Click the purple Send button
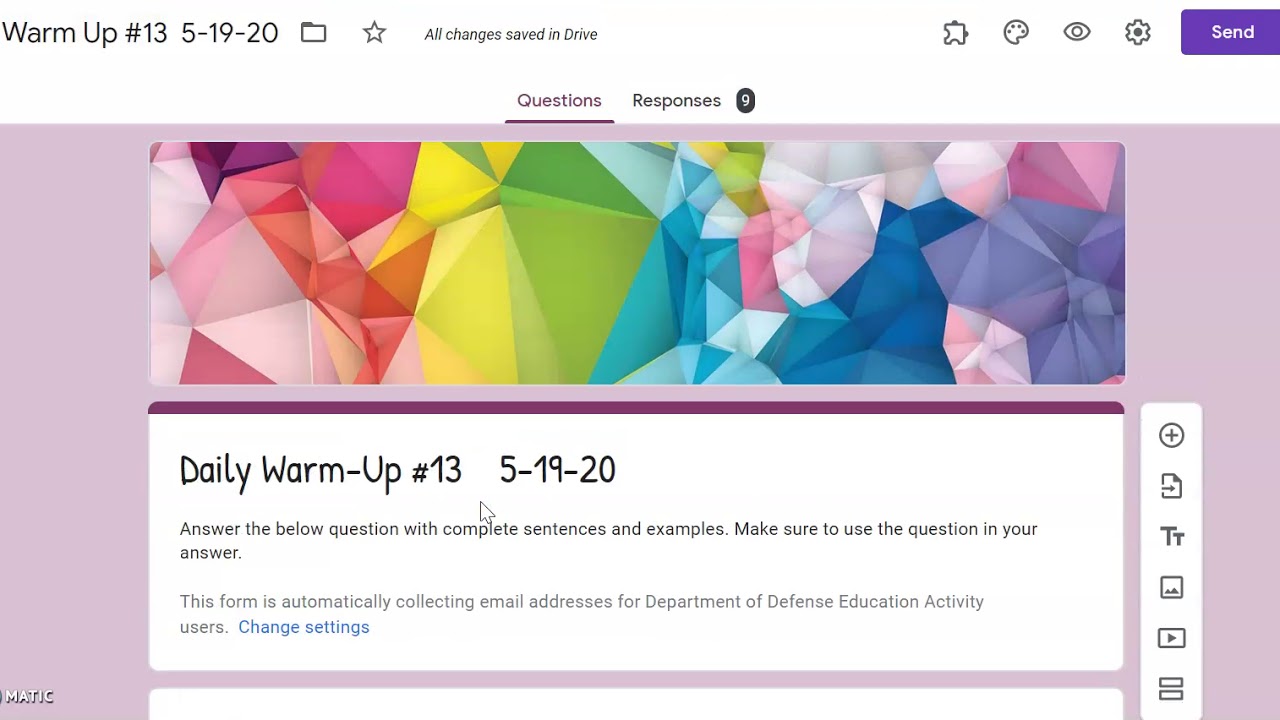This screenshot has height=720, width=1280. pos(1232,32)
